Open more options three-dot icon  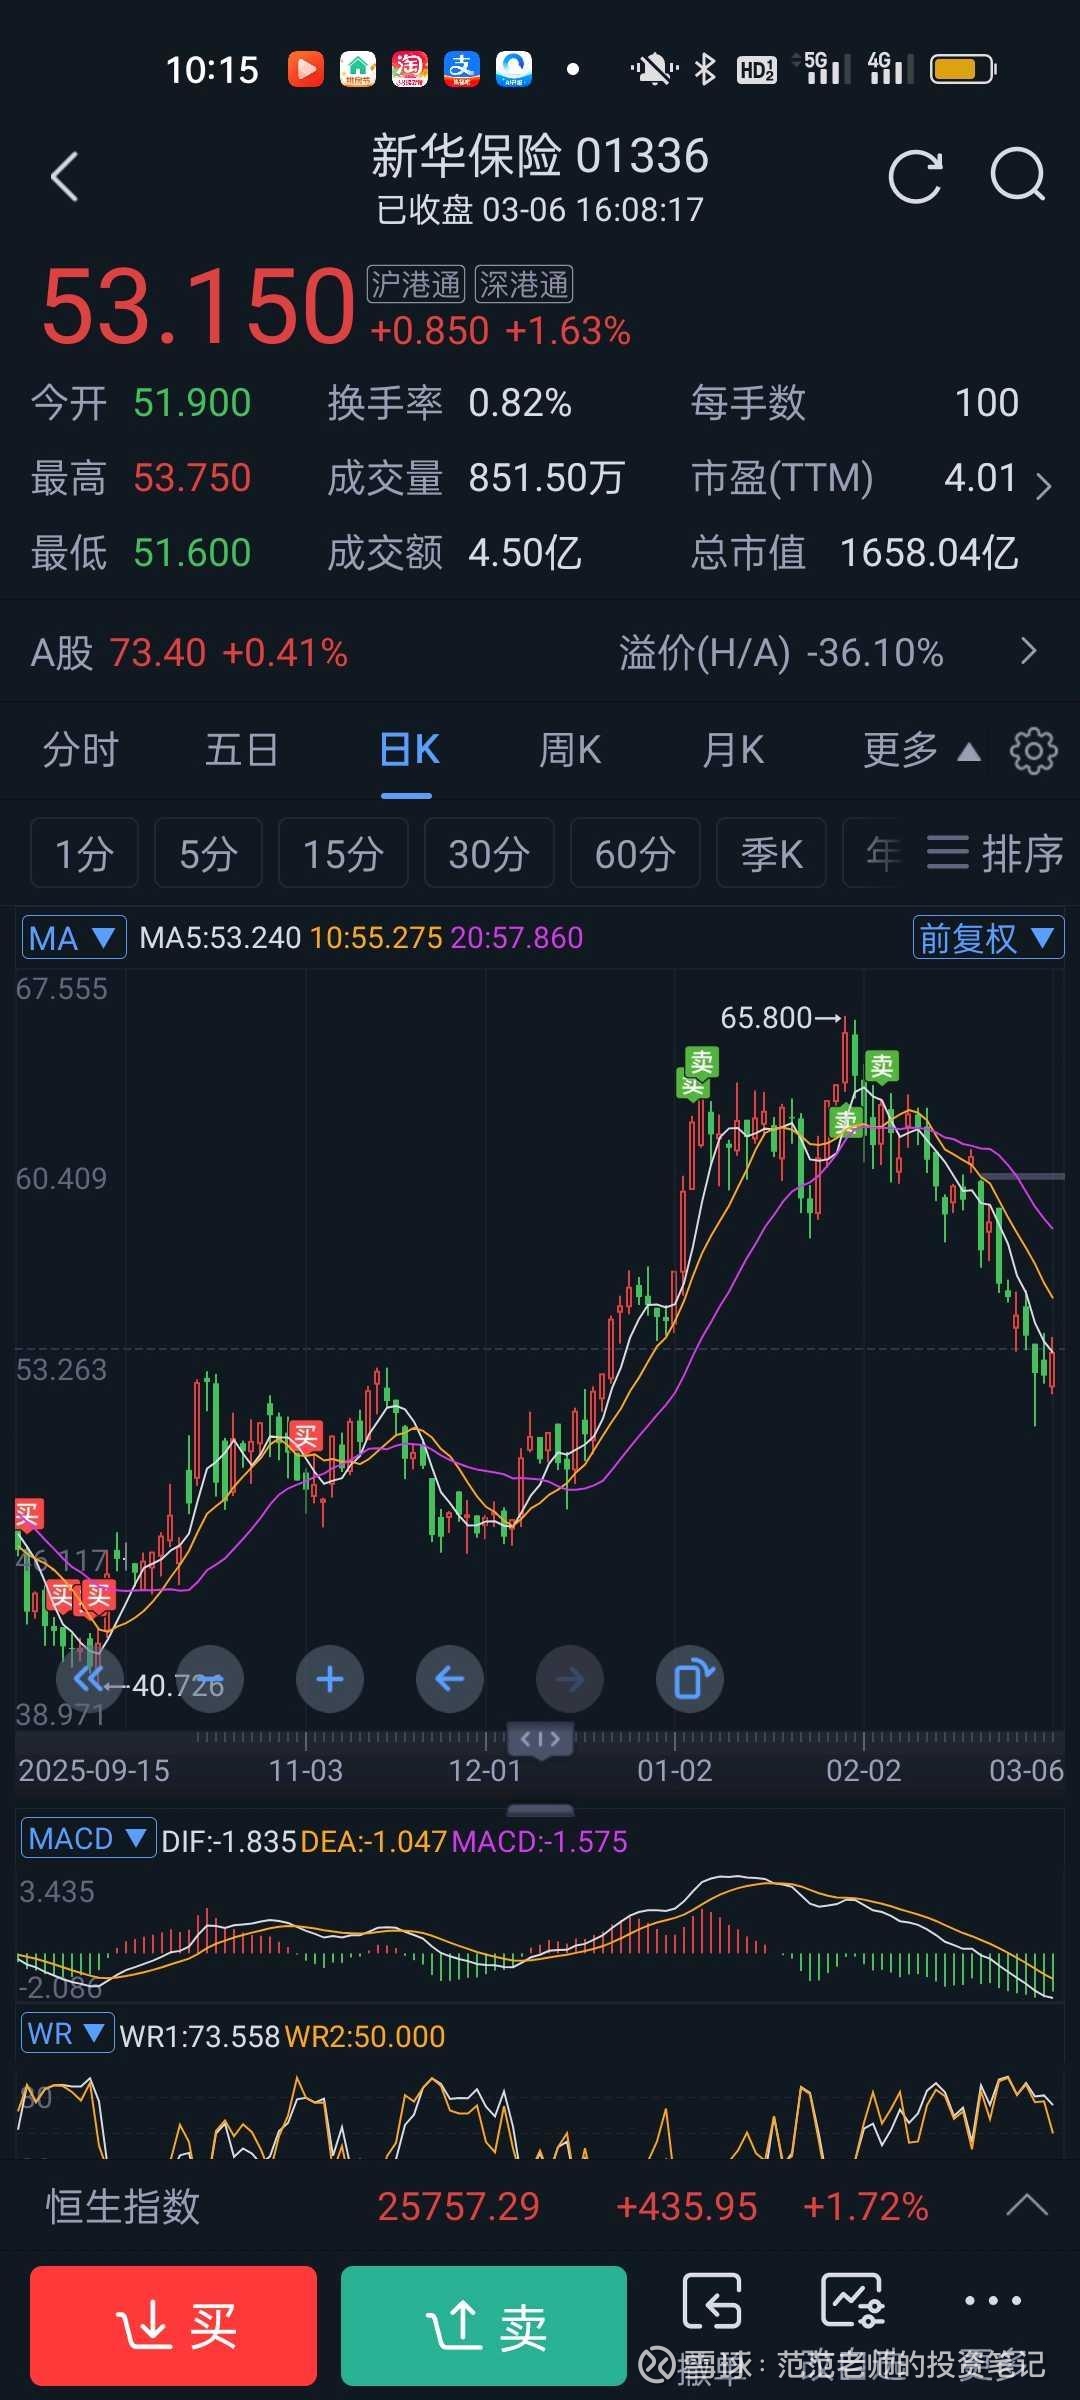993,2301
